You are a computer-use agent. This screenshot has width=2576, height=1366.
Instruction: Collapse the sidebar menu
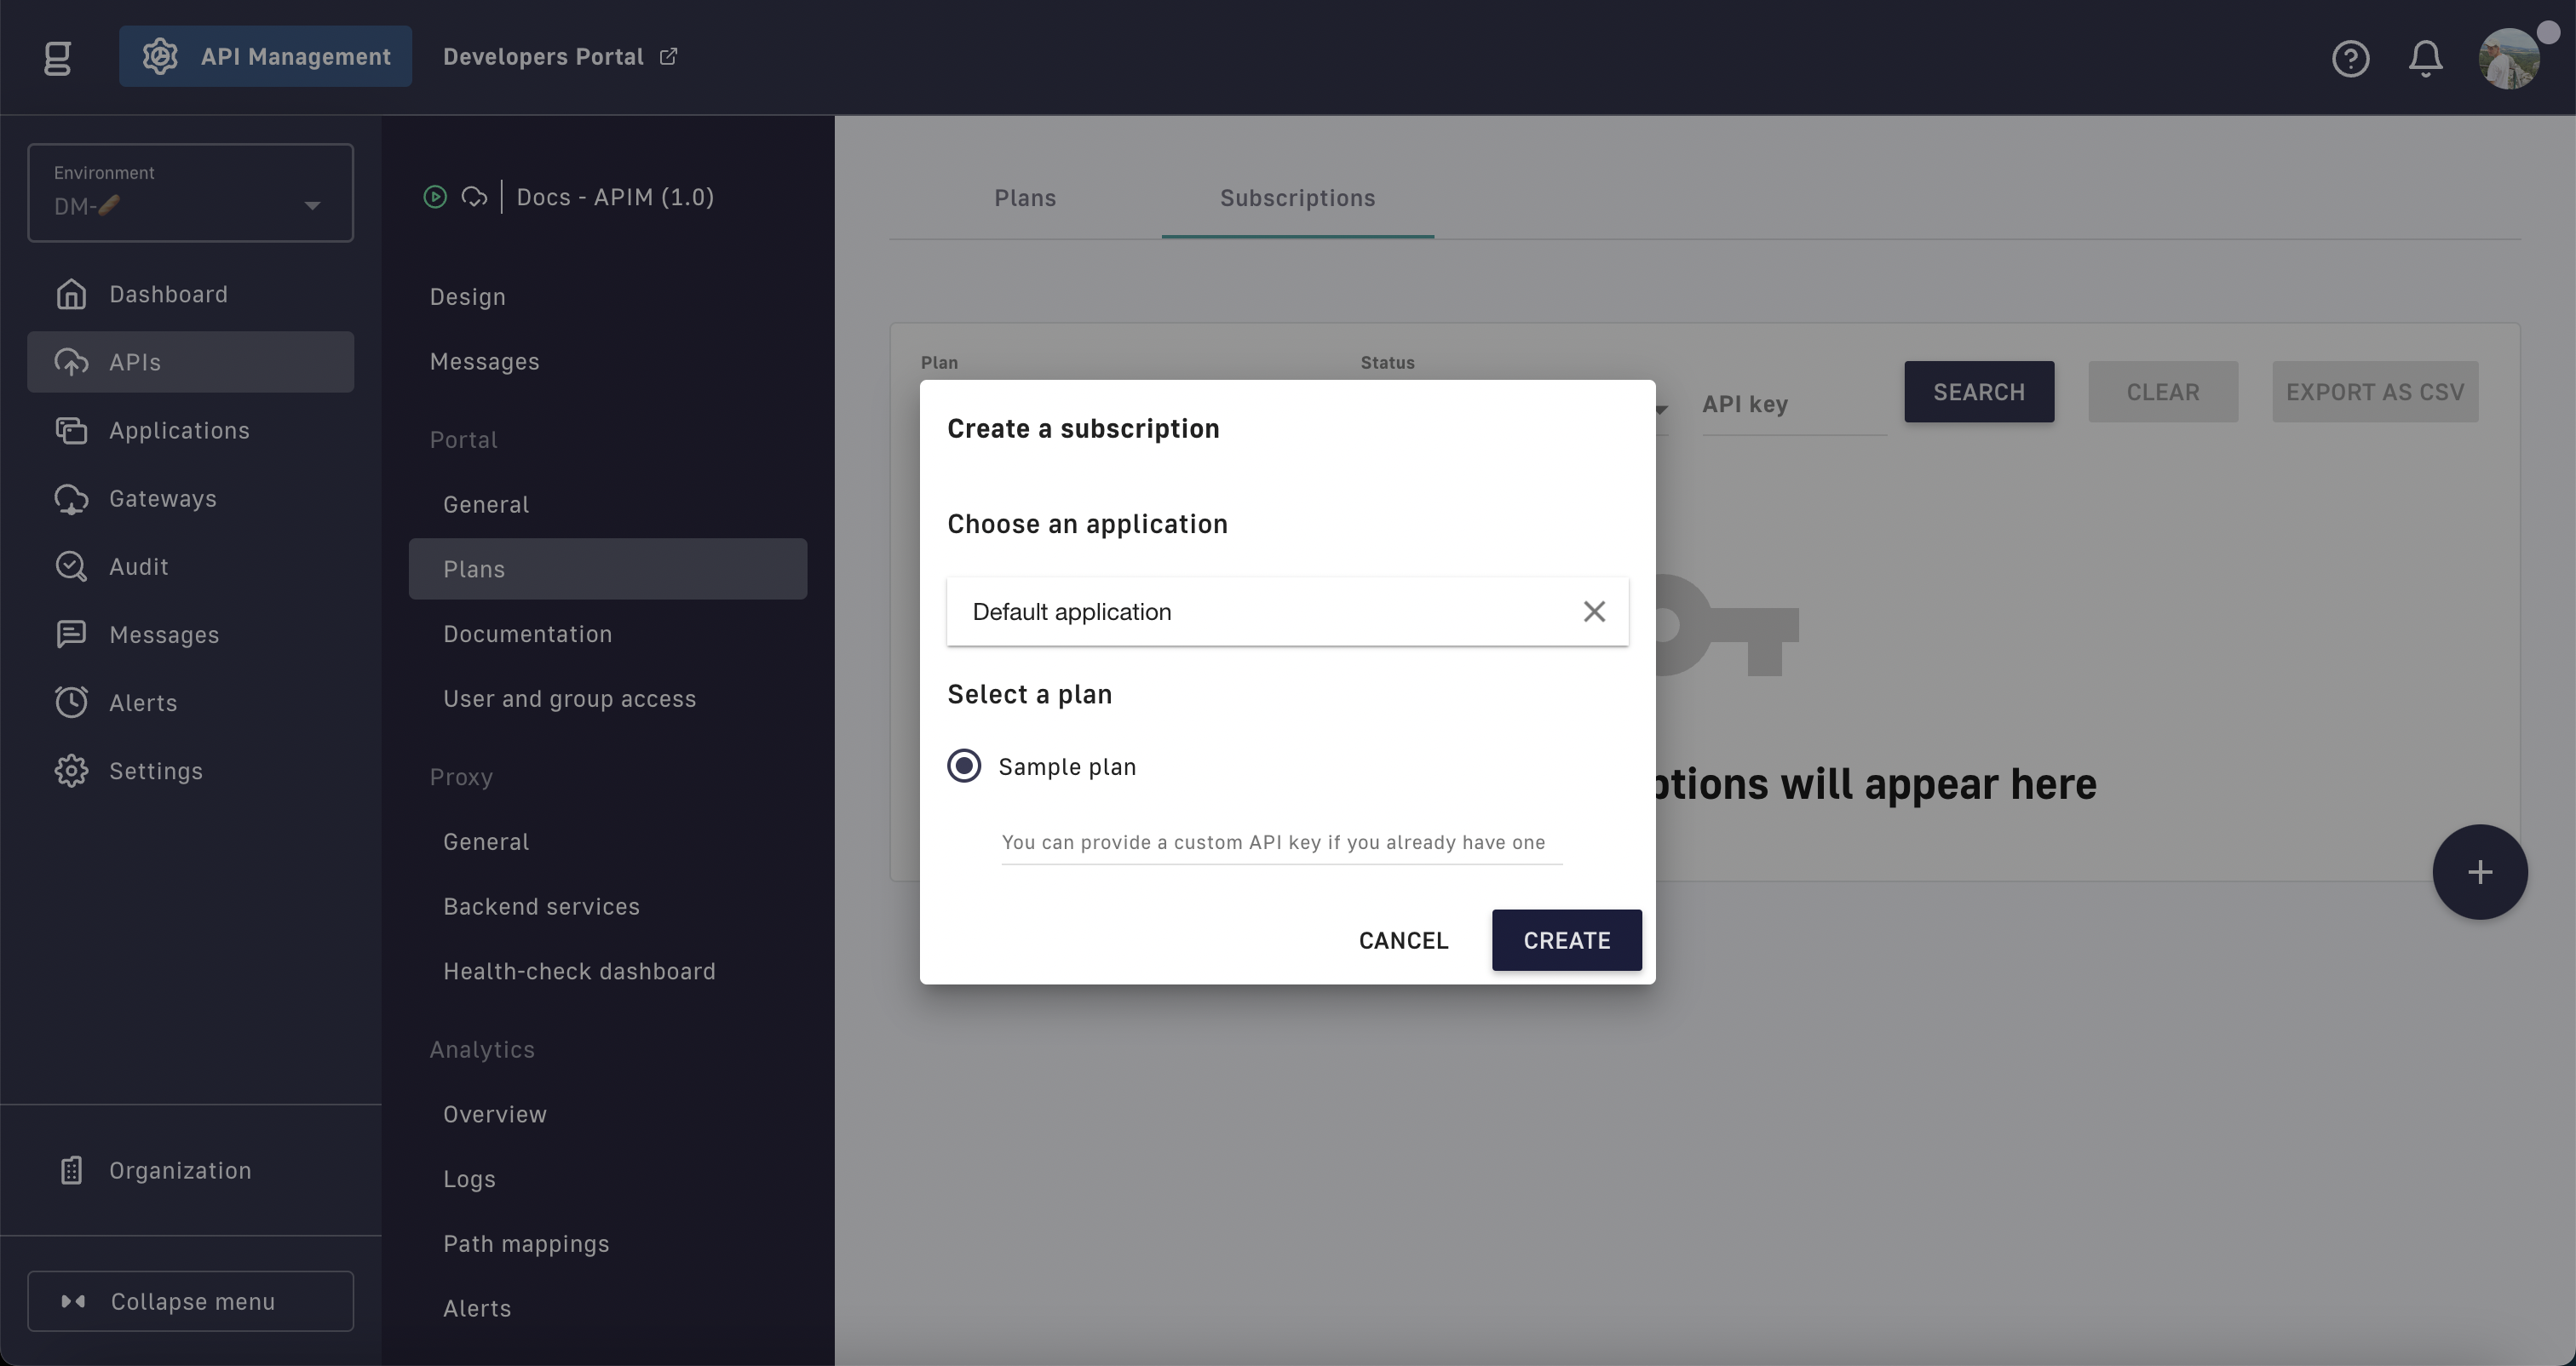(x=190, y=1301)
